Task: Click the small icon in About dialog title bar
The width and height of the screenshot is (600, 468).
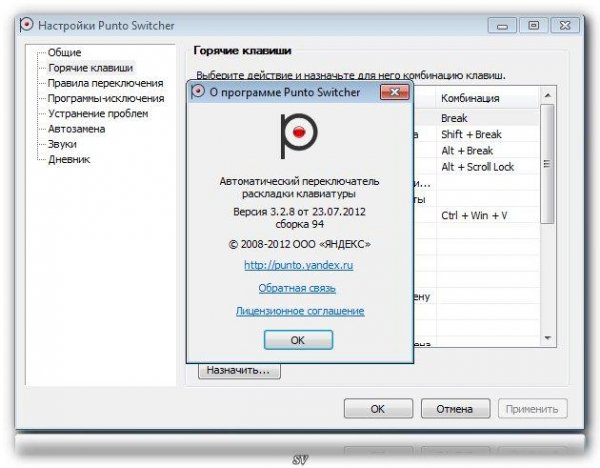Action: 197,92
